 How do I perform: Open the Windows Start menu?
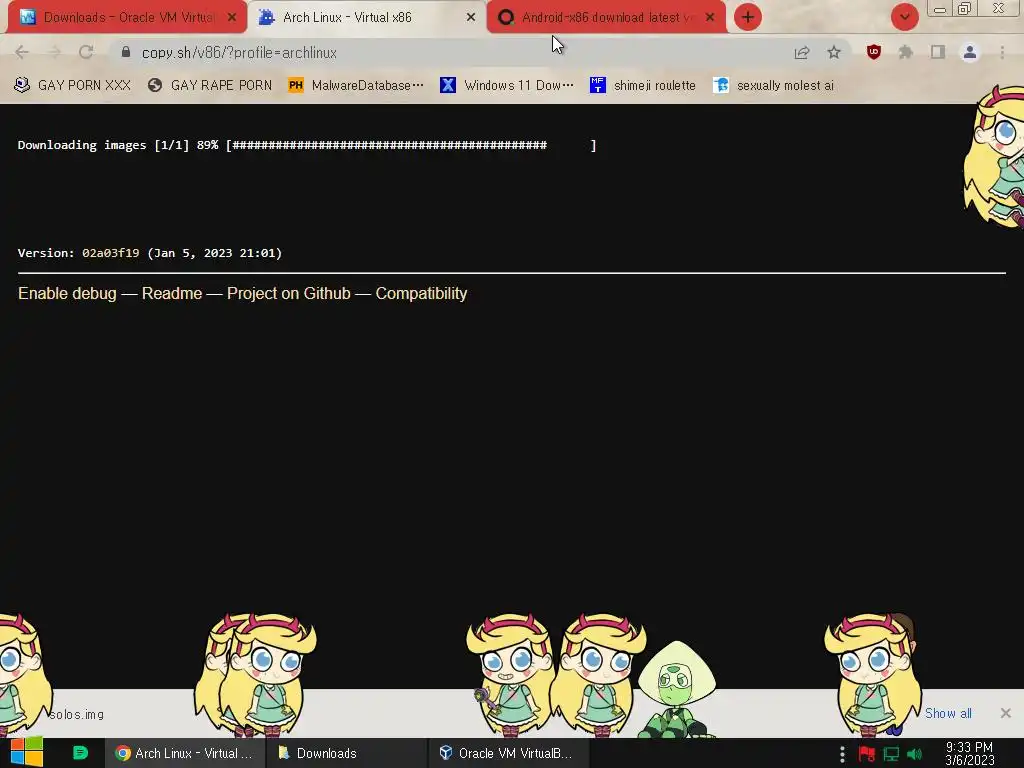(27, 753)
